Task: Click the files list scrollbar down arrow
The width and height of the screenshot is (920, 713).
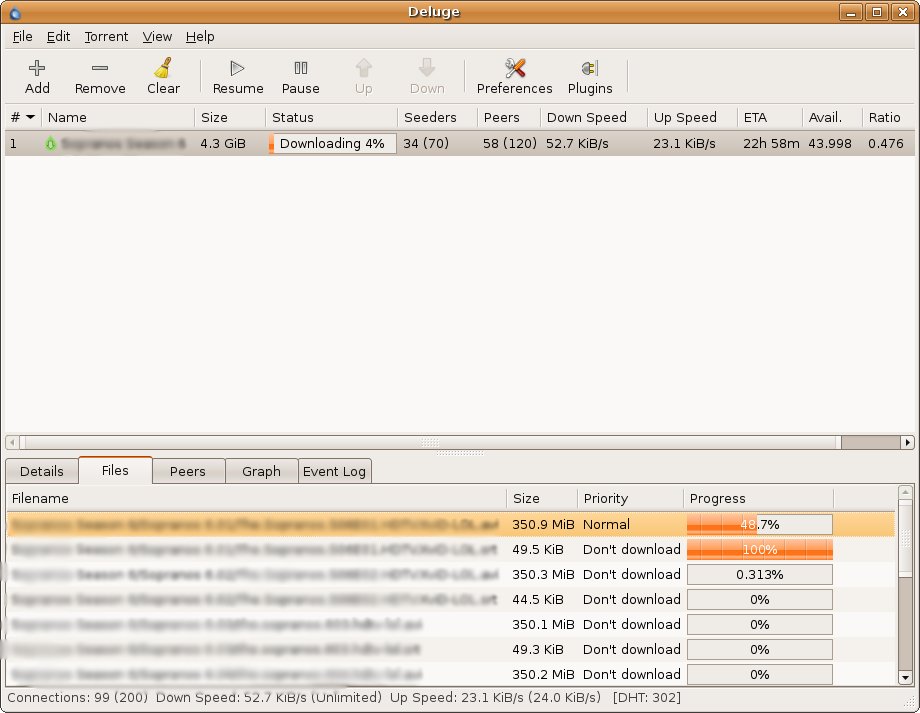Action: coord(905,677)
